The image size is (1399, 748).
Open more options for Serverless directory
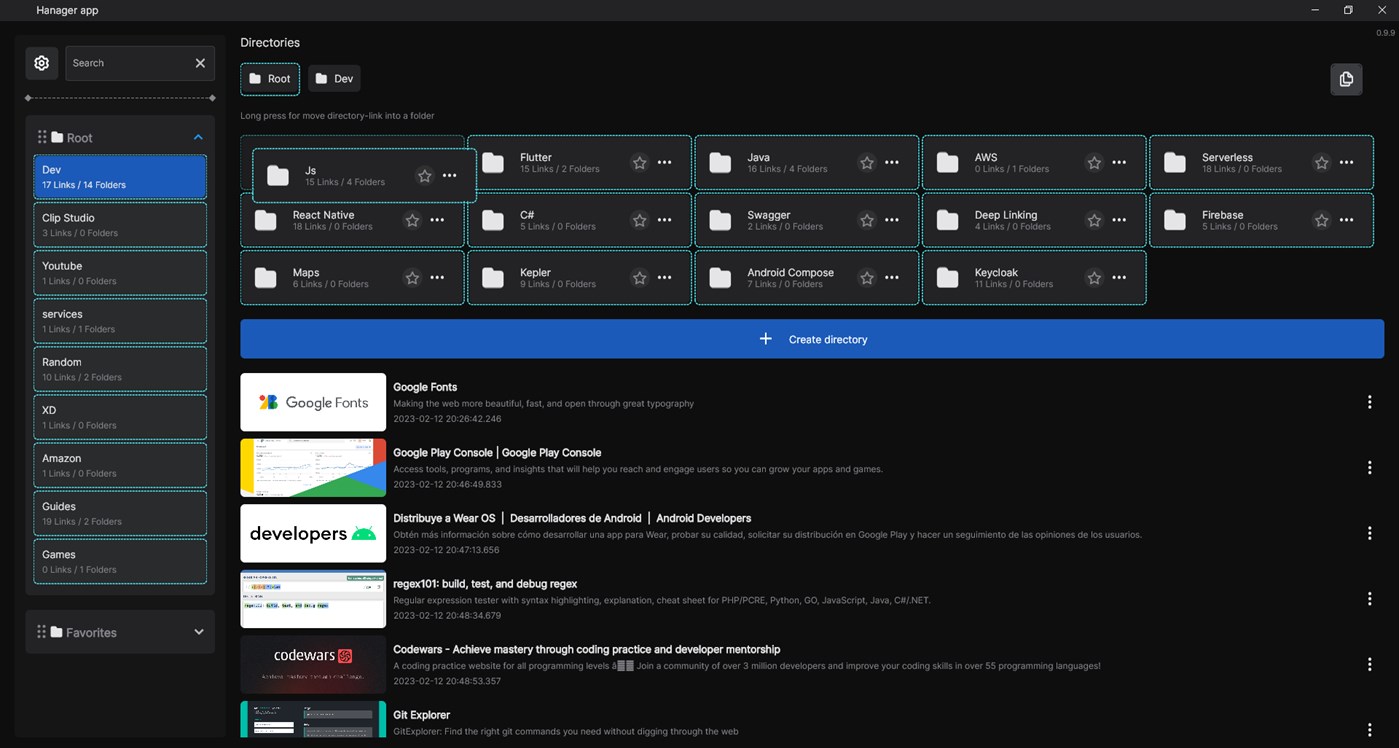pos(1347,162)
